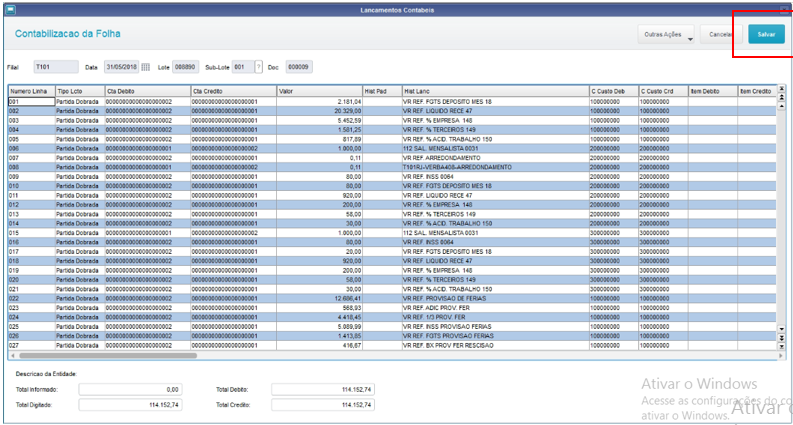This screenshot has width=793, height=425.
Task: Click the Numero Linha column header
Action: 31,92
